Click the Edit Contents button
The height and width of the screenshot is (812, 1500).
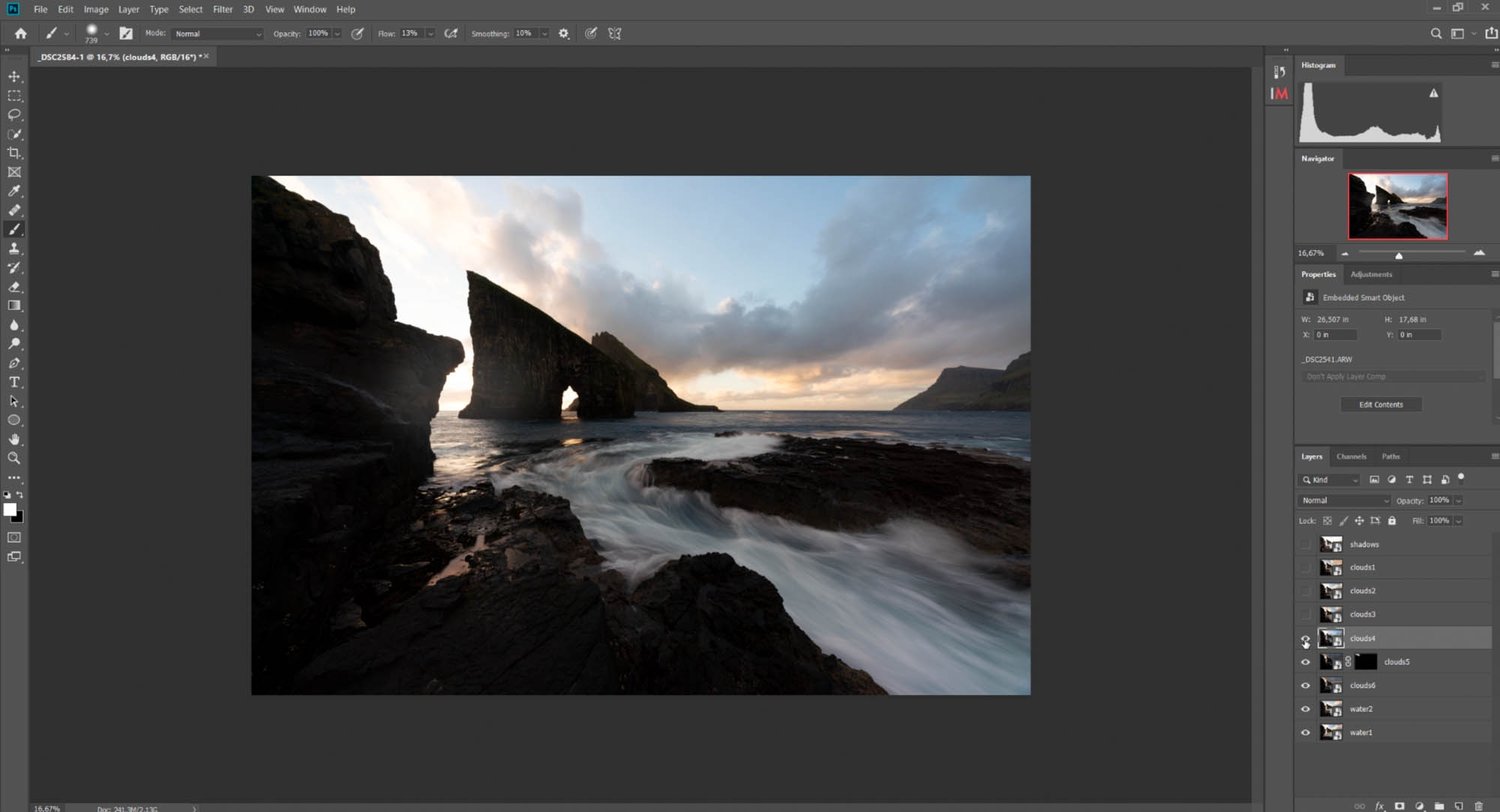(x=1380, y=404)
